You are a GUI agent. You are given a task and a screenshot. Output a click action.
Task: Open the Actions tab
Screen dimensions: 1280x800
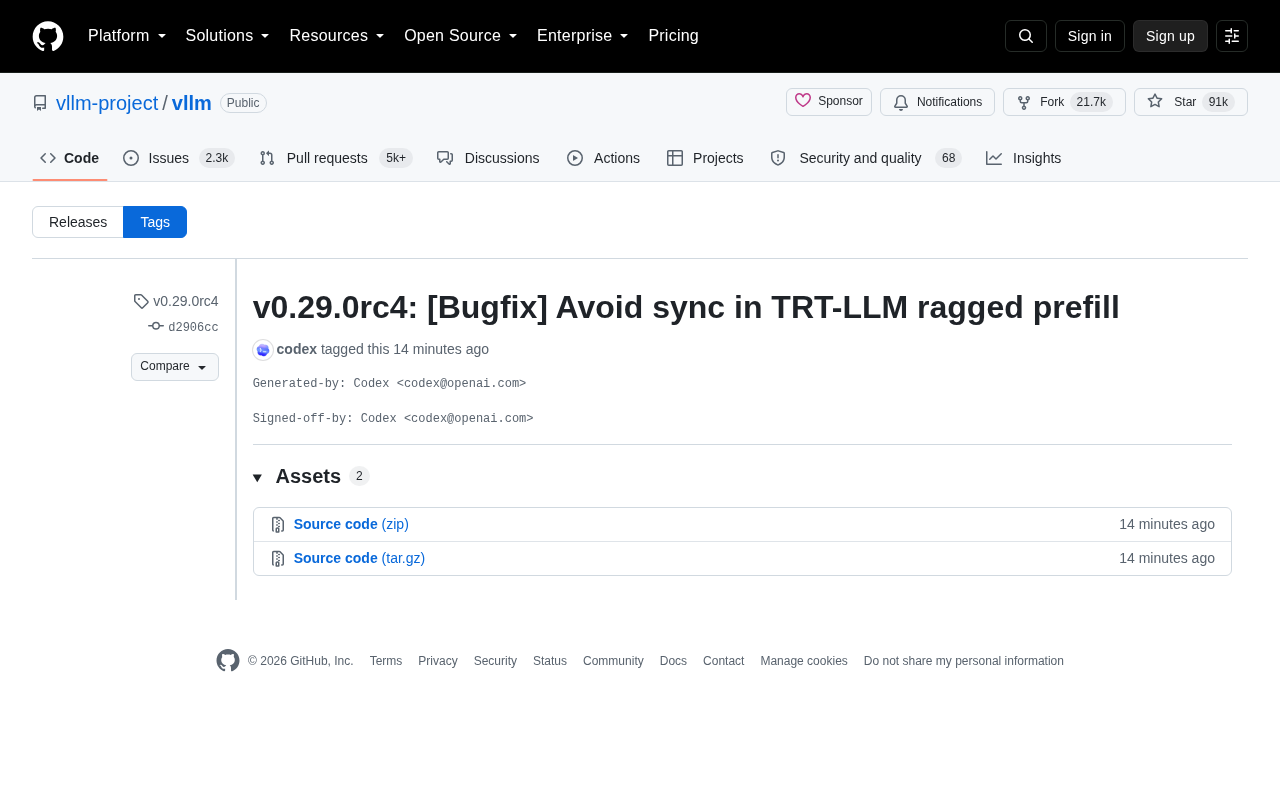coord(603,158)
